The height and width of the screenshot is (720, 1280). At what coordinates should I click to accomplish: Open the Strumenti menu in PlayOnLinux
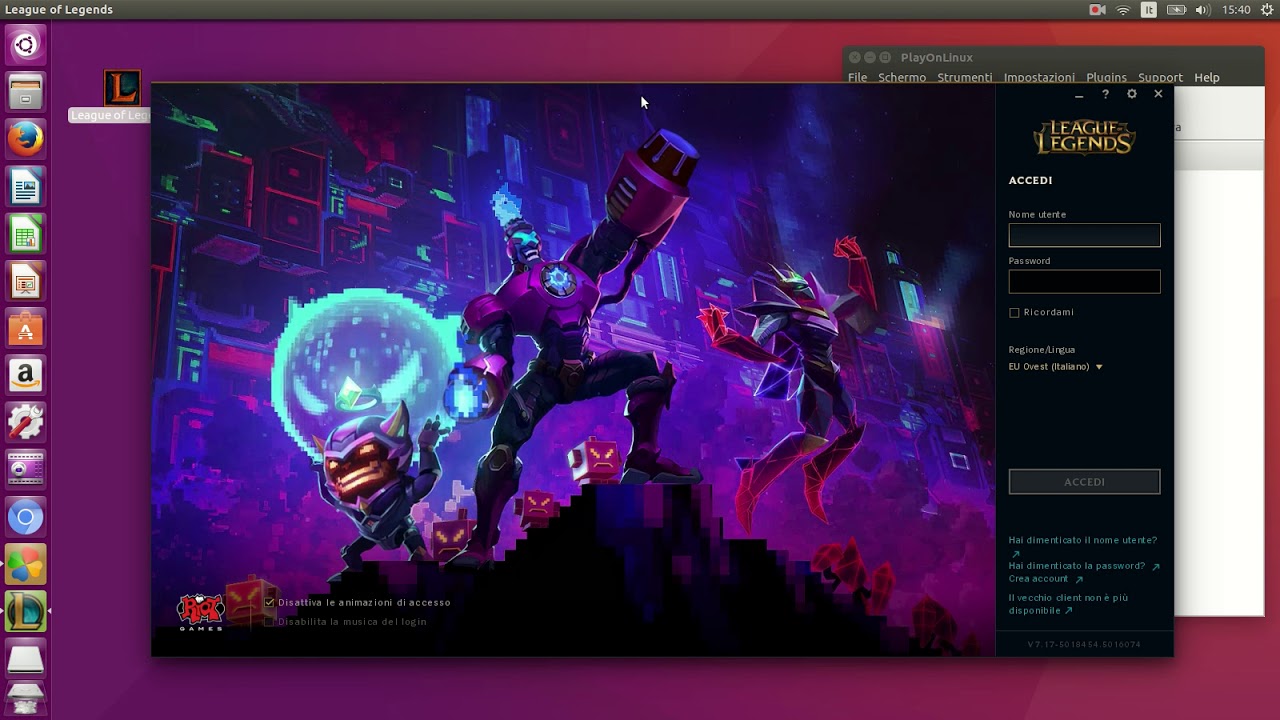point(965,77)
